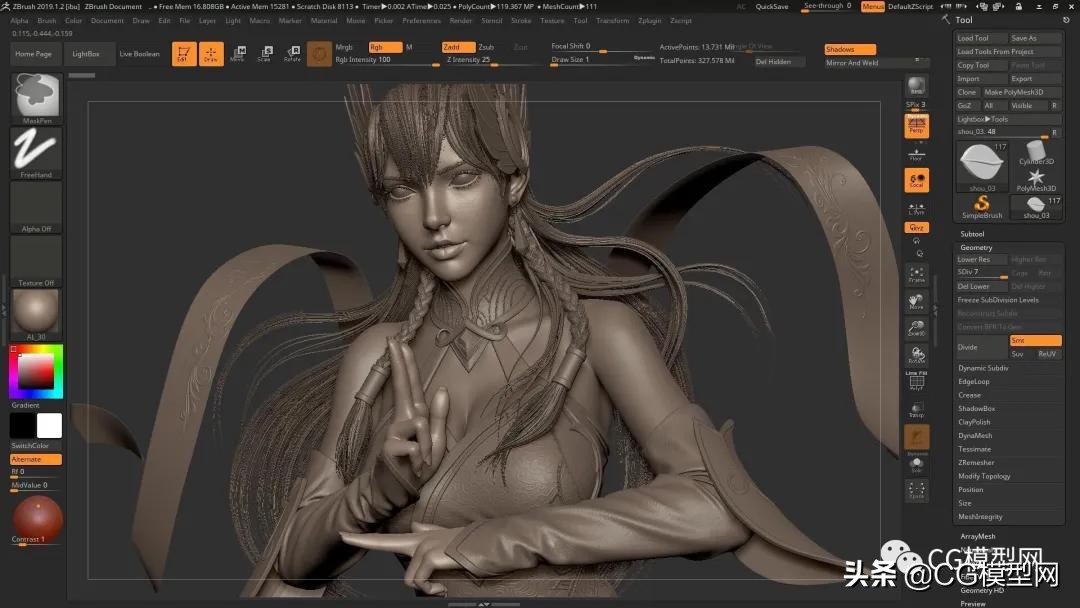The image size is (1080, 608).
Task: Switch to the Home Page tab
Action: click(34, 54)
